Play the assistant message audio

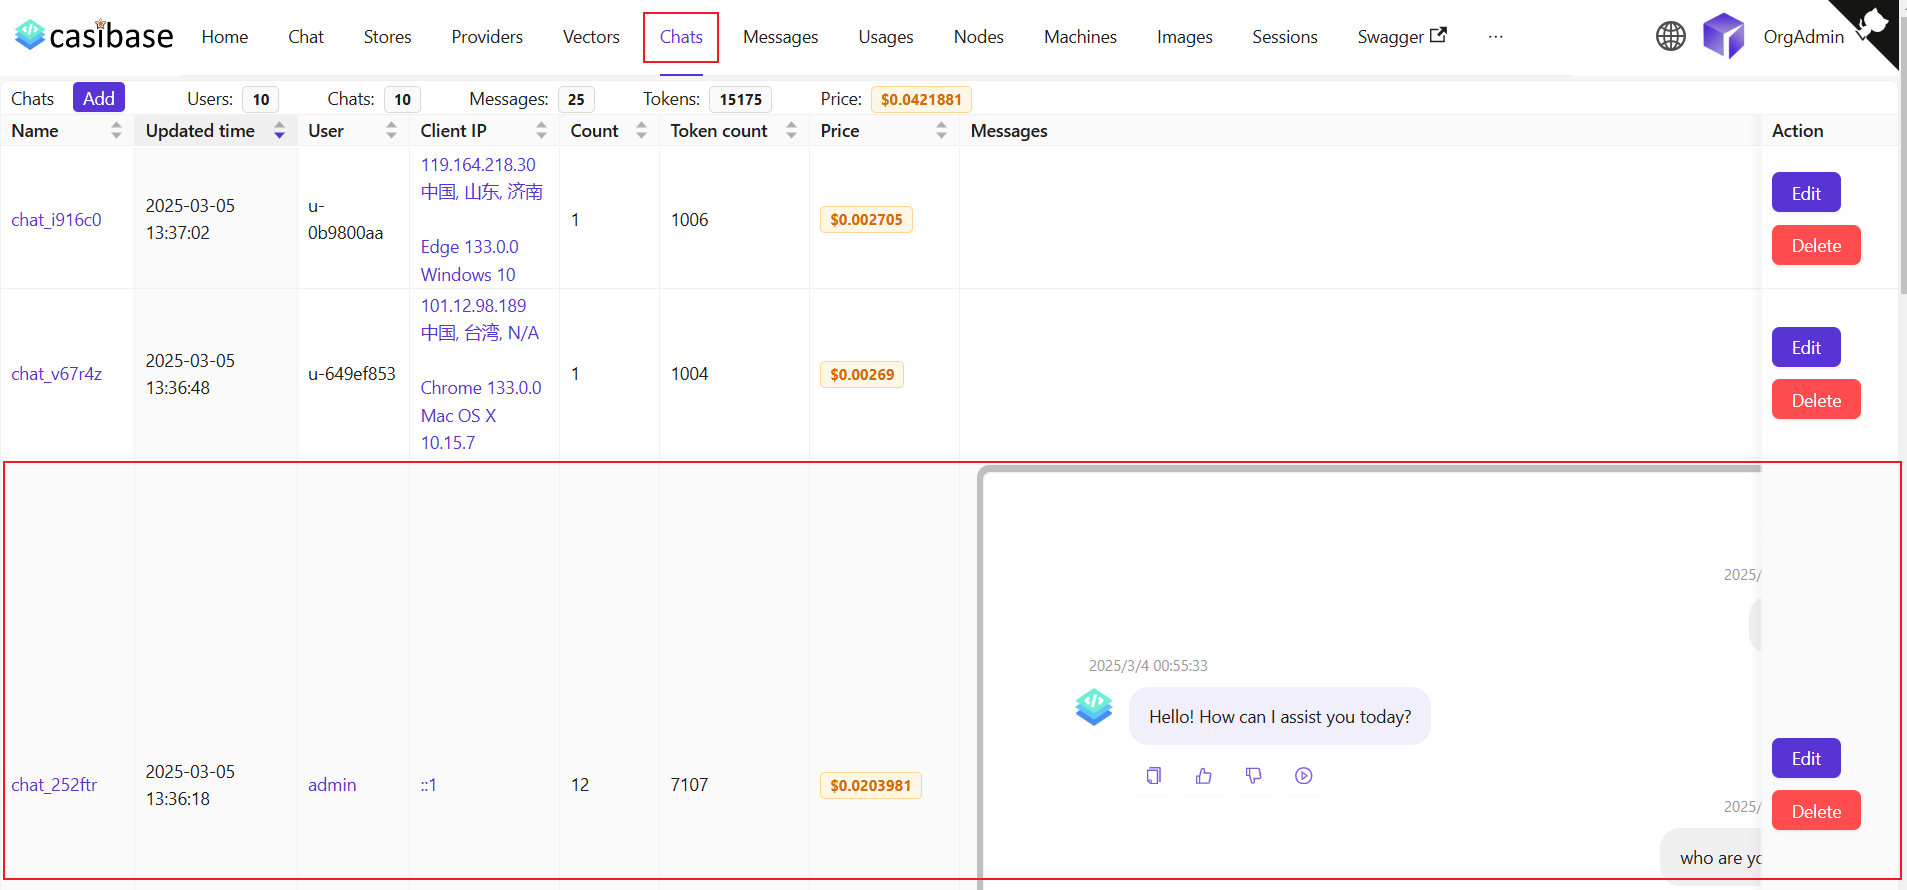click(1304, 776)
